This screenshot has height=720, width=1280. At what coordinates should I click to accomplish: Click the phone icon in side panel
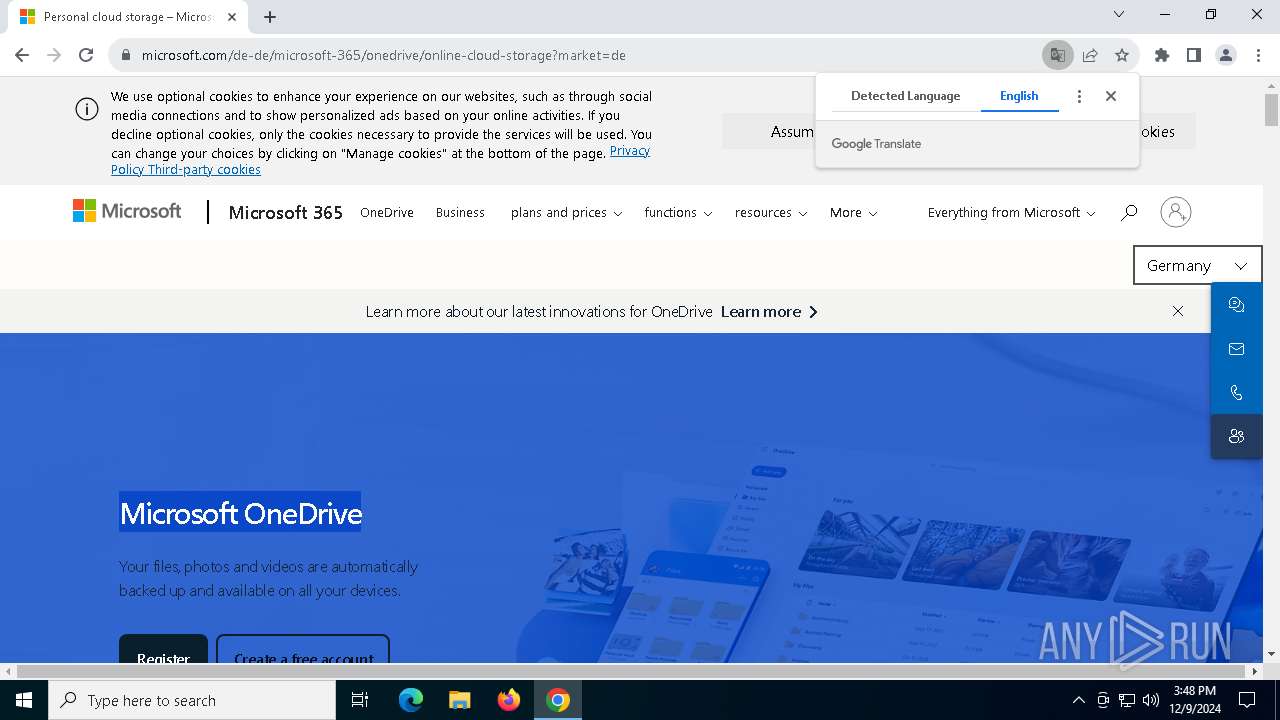[x=1237, y=393]
